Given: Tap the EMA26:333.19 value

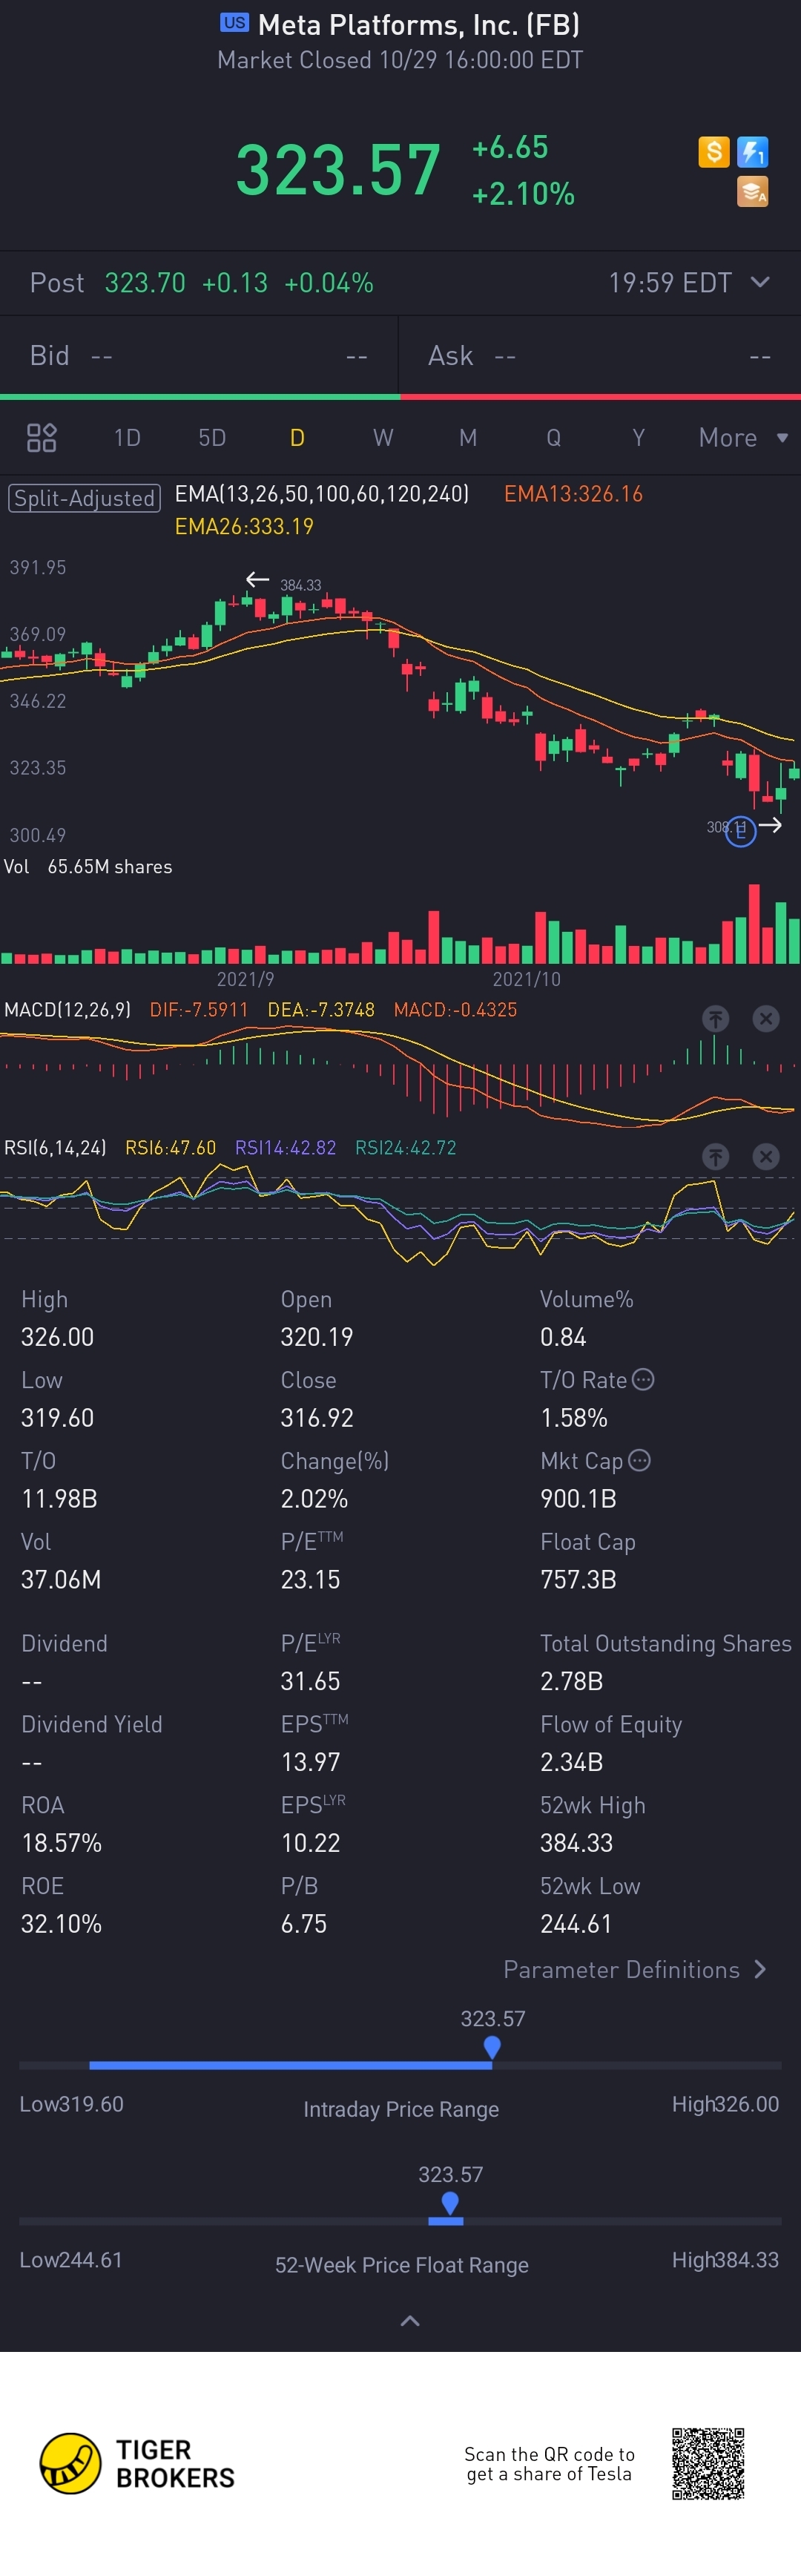Looking at the screenshot, I should pos(244,526).
